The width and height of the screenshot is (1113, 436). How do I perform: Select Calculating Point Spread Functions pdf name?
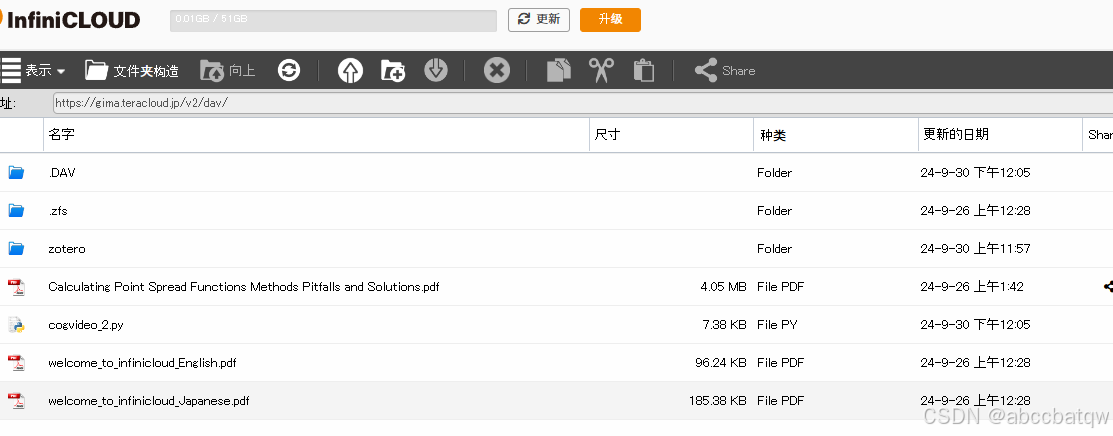[243, 287]
